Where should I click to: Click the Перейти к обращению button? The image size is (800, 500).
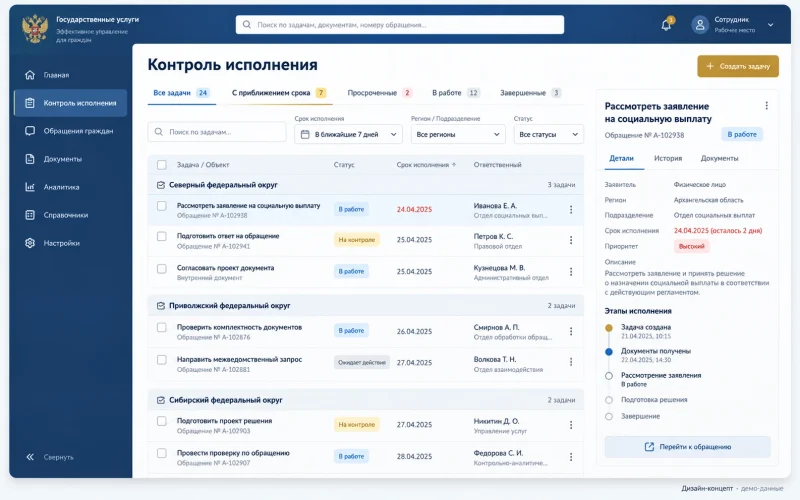pyautogui.click(x=688, y=447)
